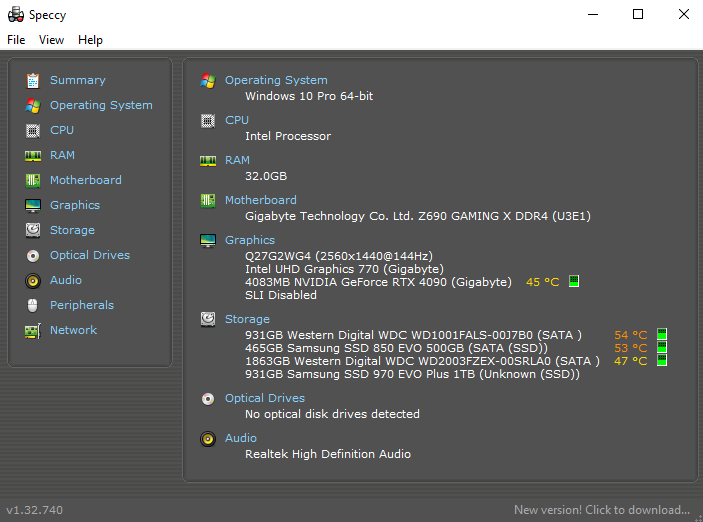Click the Peripherals mouse icon in sidebar
This screenshot has height=522, width=703.
coord(33,305)
